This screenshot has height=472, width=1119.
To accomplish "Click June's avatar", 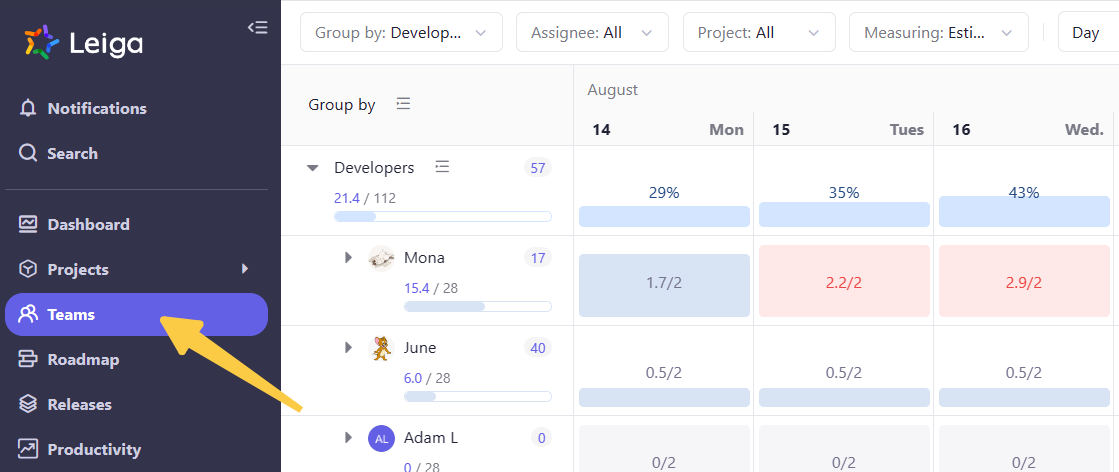I will click(x=381, y=348).
